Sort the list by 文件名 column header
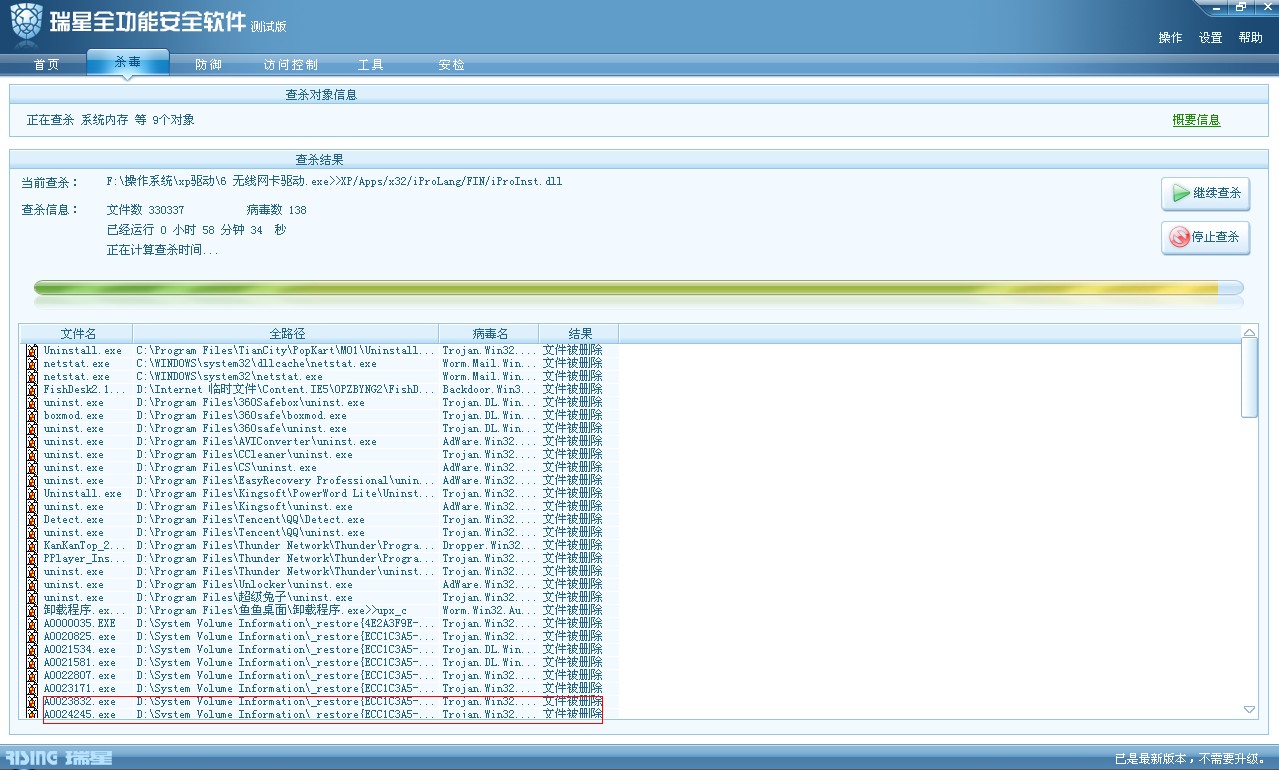 click(x=78, y=334)
